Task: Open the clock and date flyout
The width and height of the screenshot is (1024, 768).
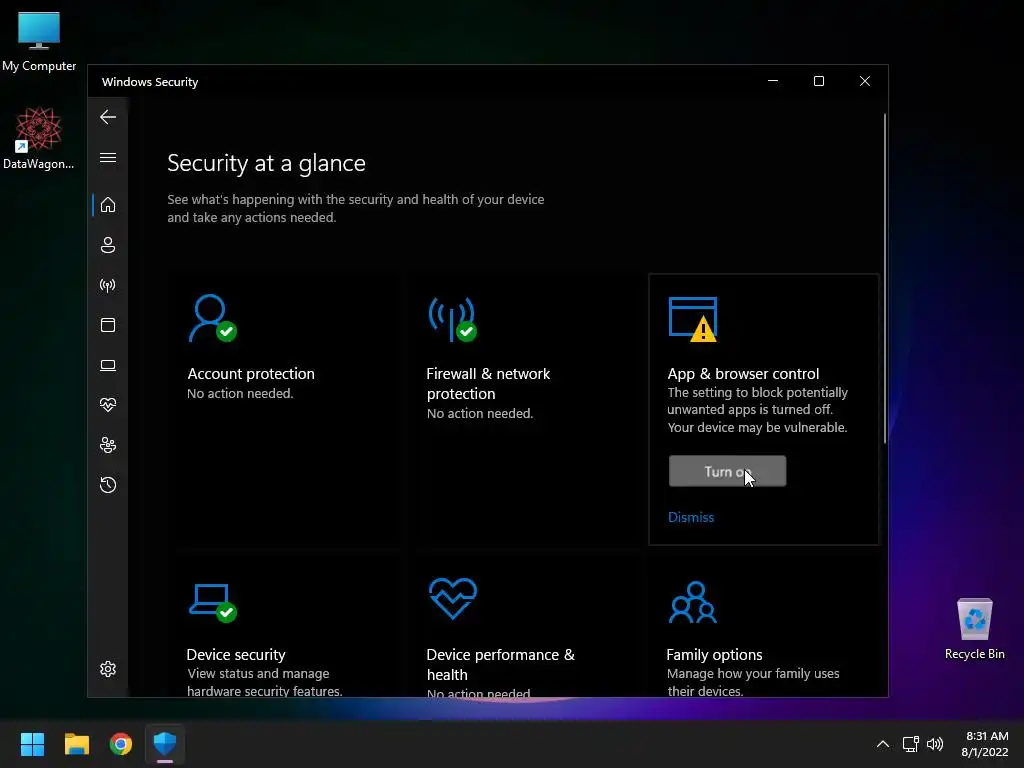Action: click(x=985, y=744)
